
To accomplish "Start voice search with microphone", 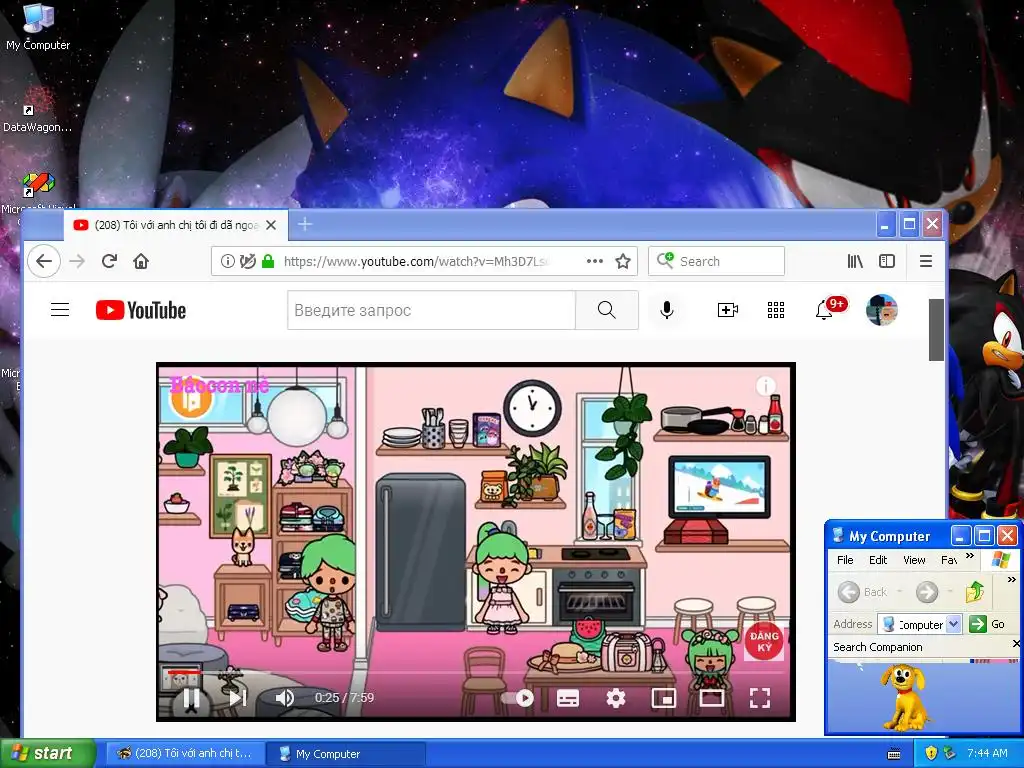I will pos(667,310).
